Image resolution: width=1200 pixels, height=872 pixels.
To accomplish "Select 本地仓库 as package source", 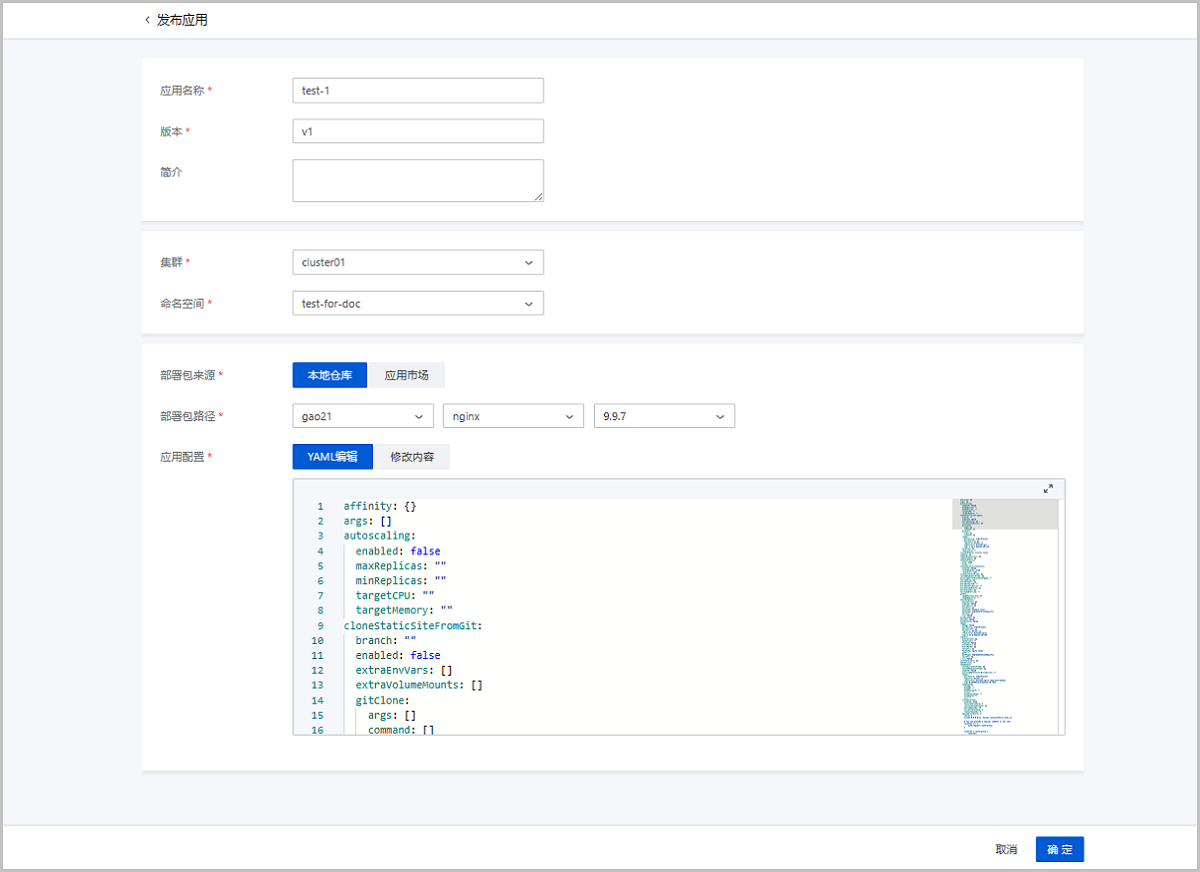I will [x=330, y=375].
